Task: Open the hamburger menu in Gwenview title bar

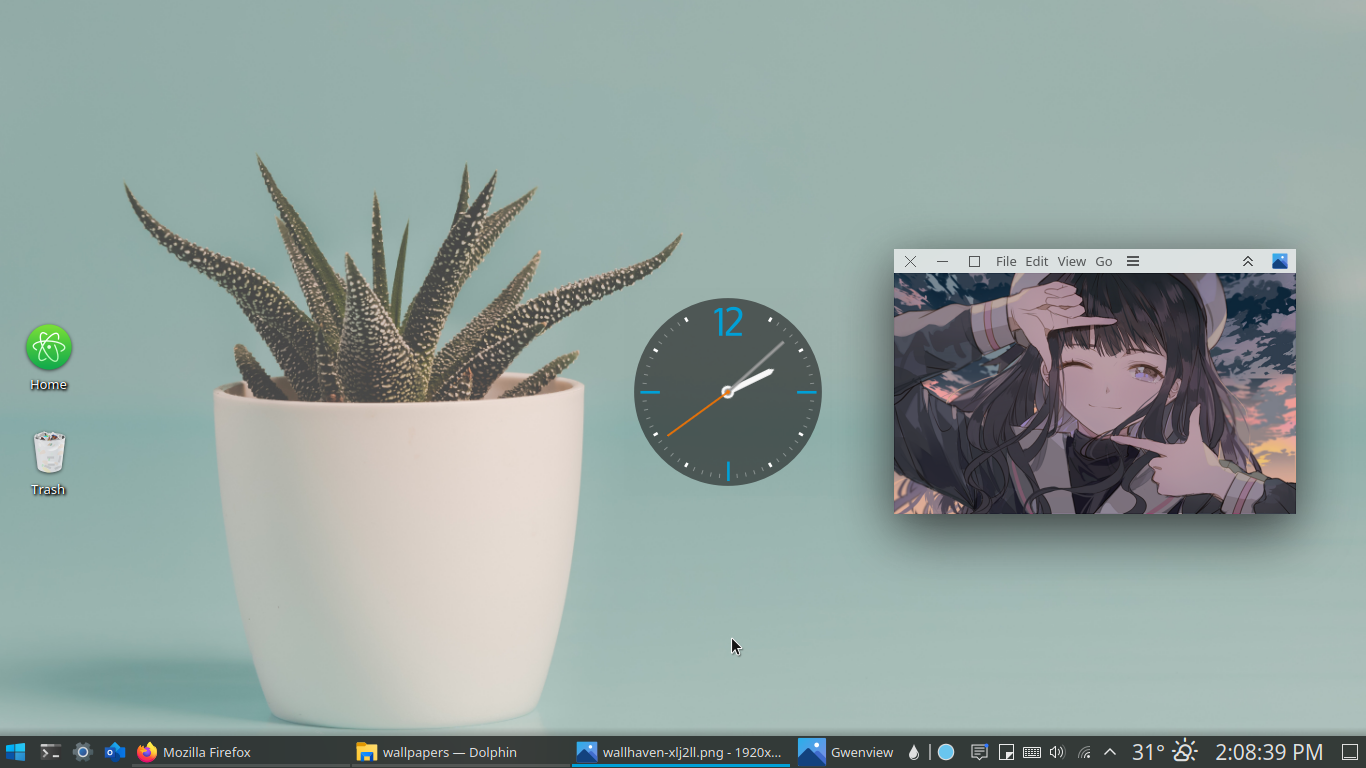Action: pos(1133,261)
